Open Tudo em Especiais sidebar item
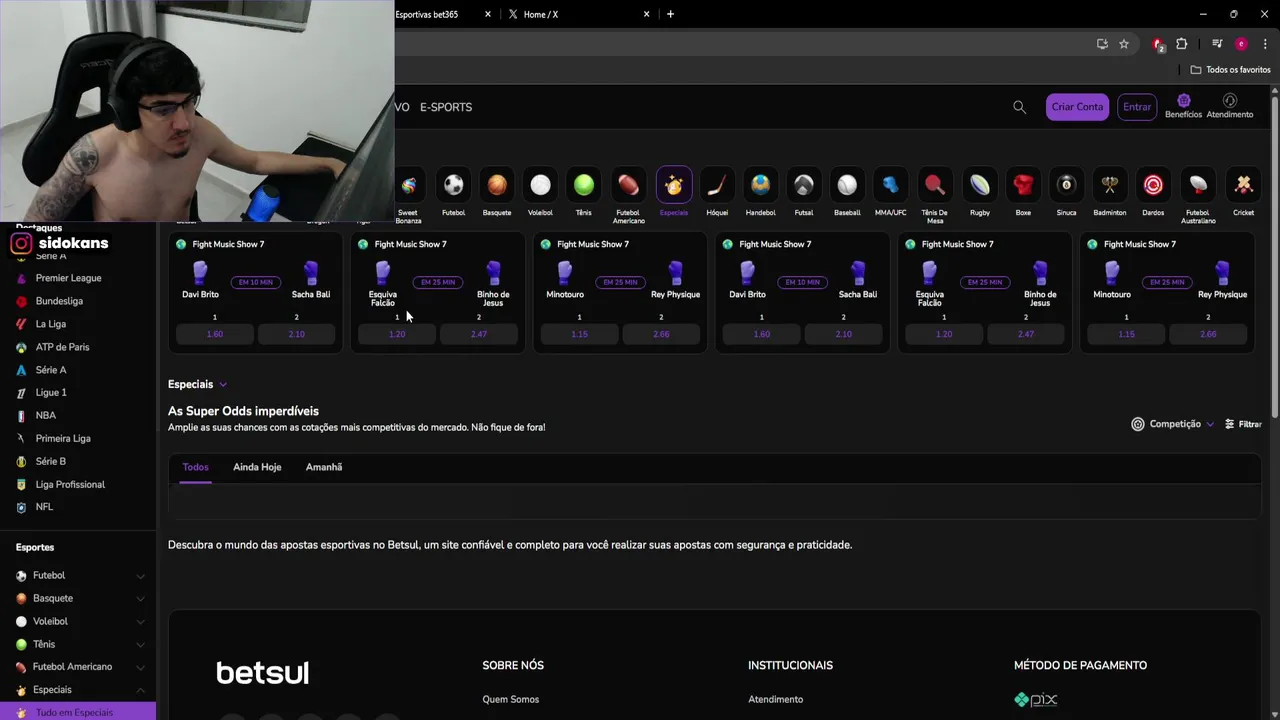The height and width of the screenshot is (720, 1280). pyautogui.click(x=78, y=712)
